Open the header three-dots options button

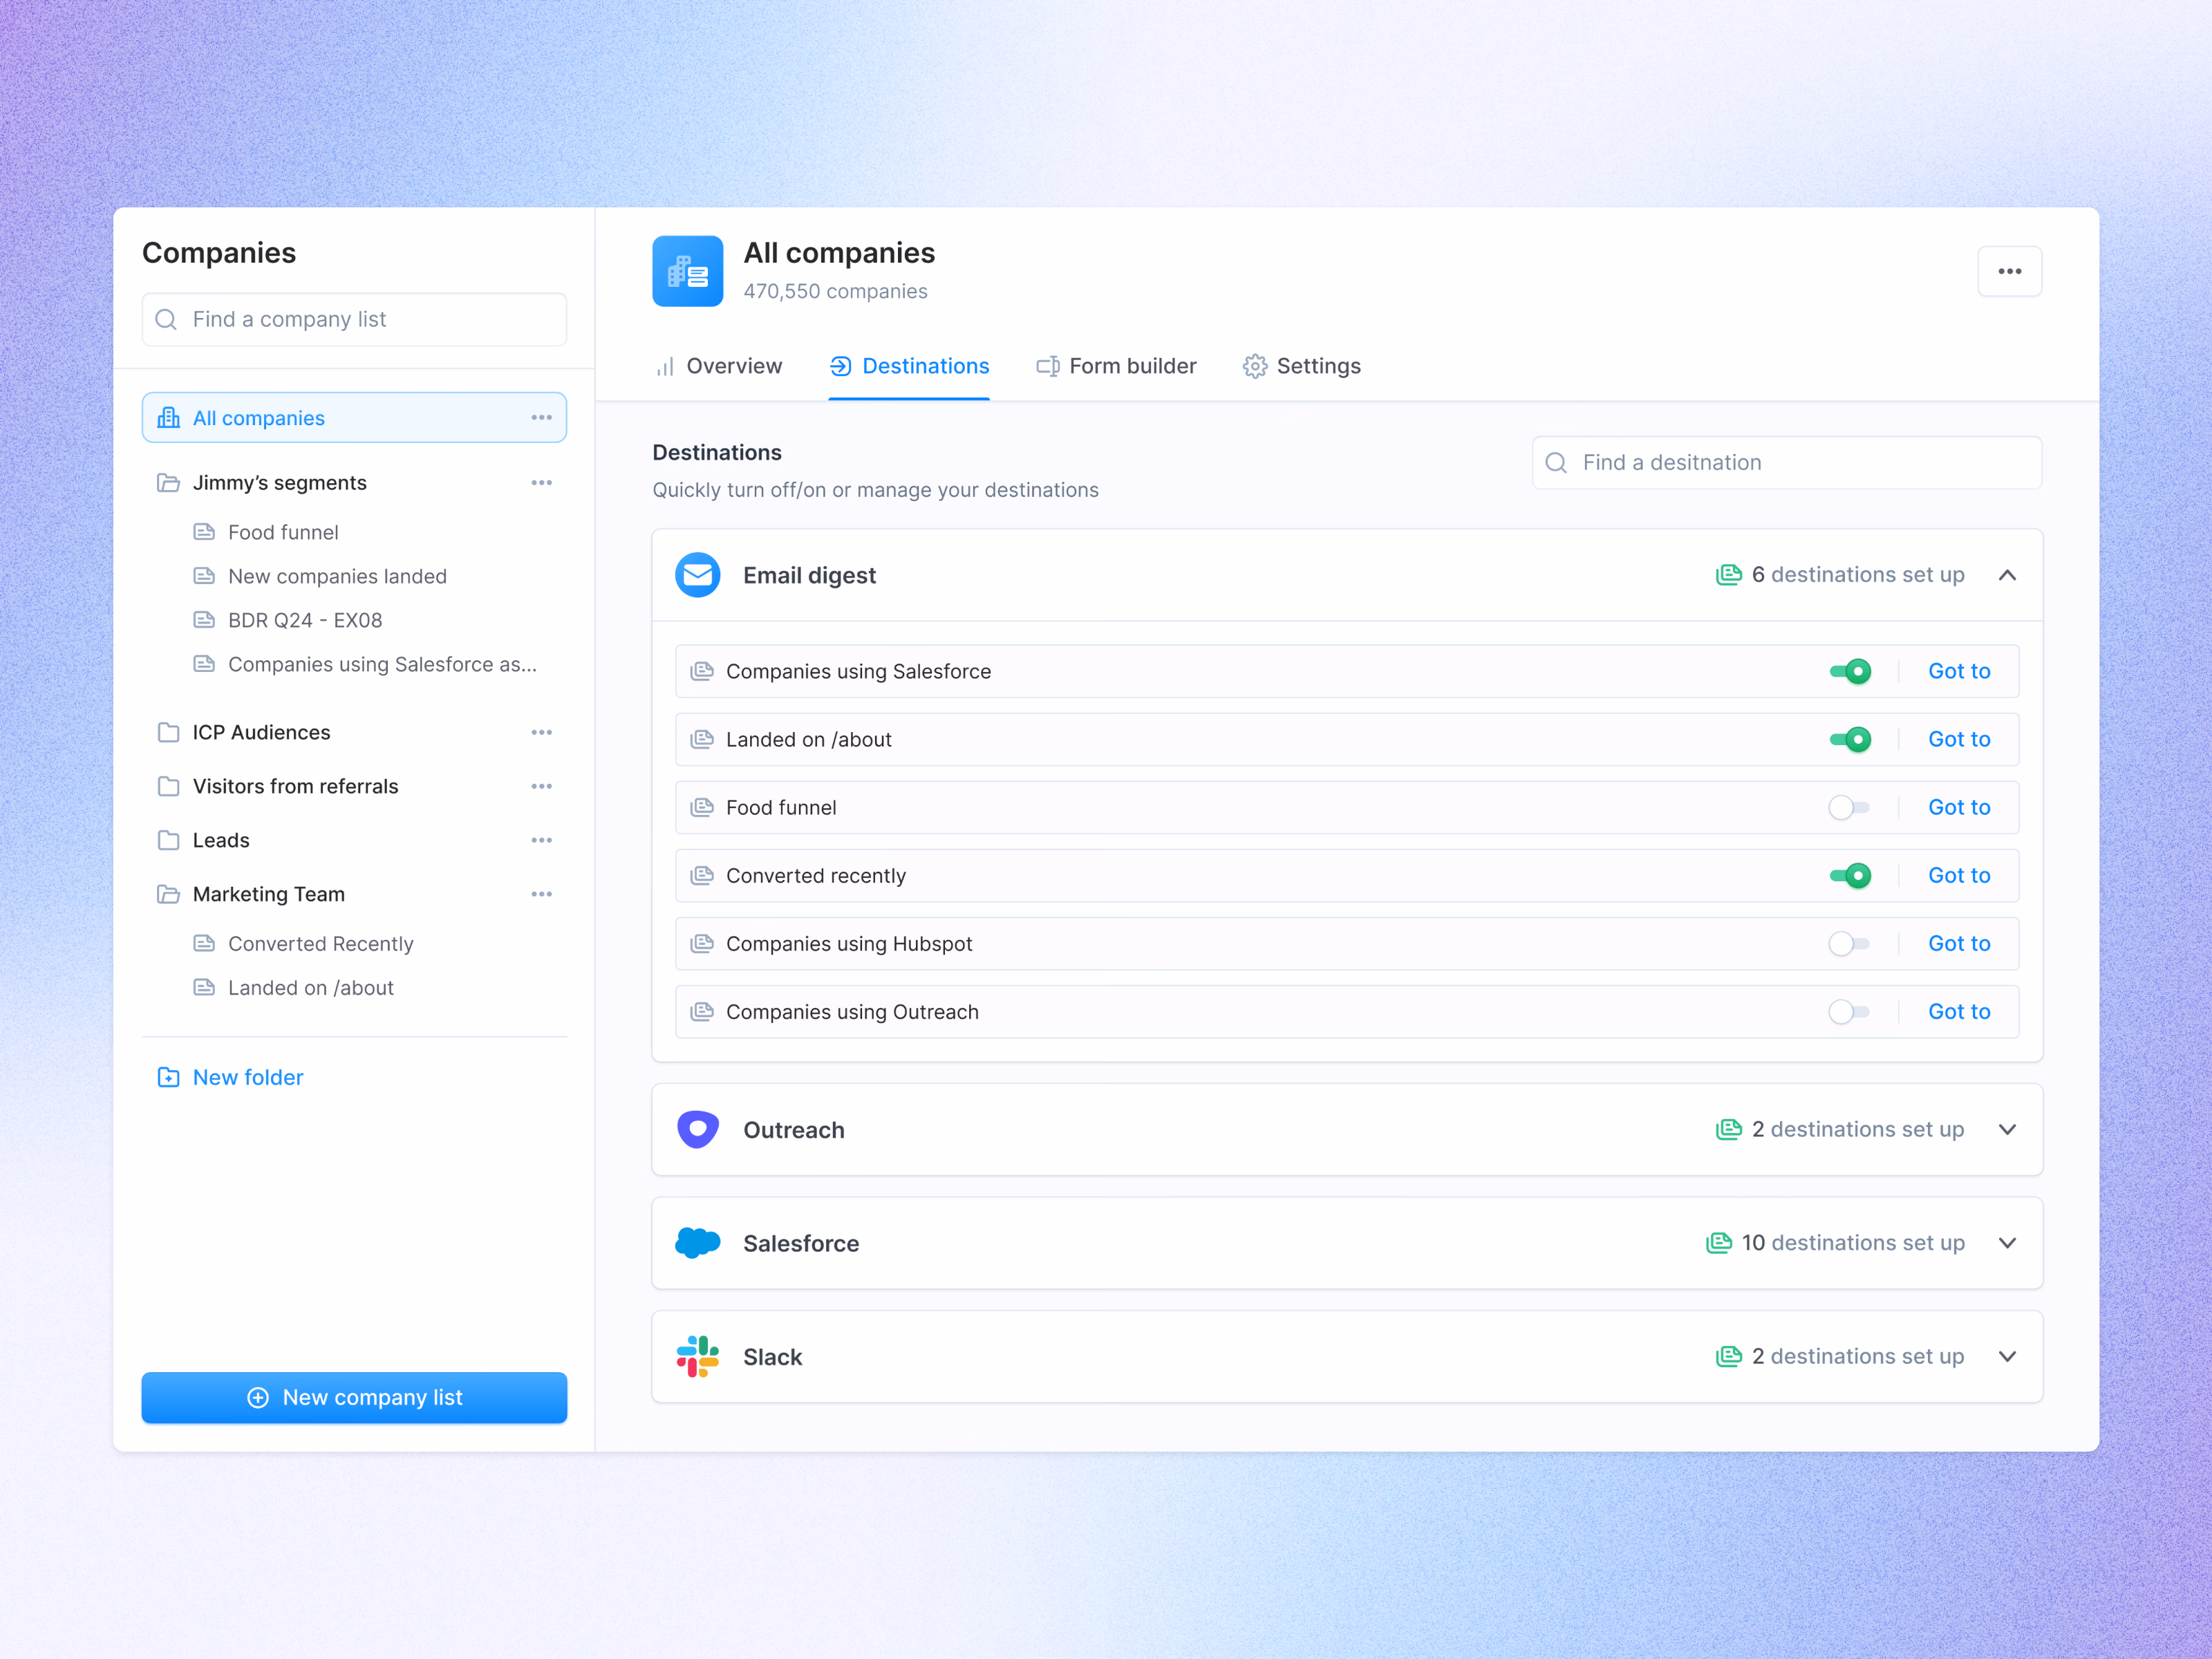coord(2009,271)
